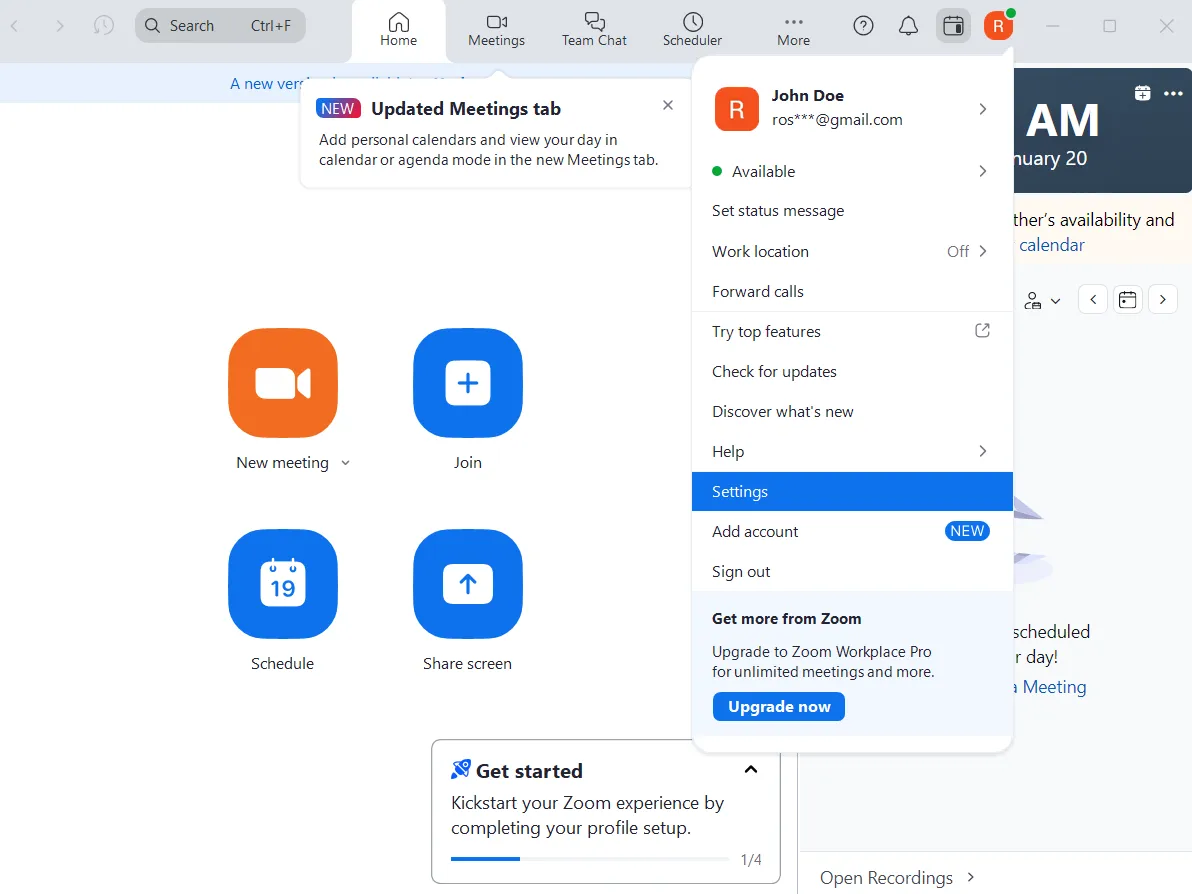1192x894 pixels.
Task: Expand New meeting dropdown arrow
Action: tap(345, 463)
